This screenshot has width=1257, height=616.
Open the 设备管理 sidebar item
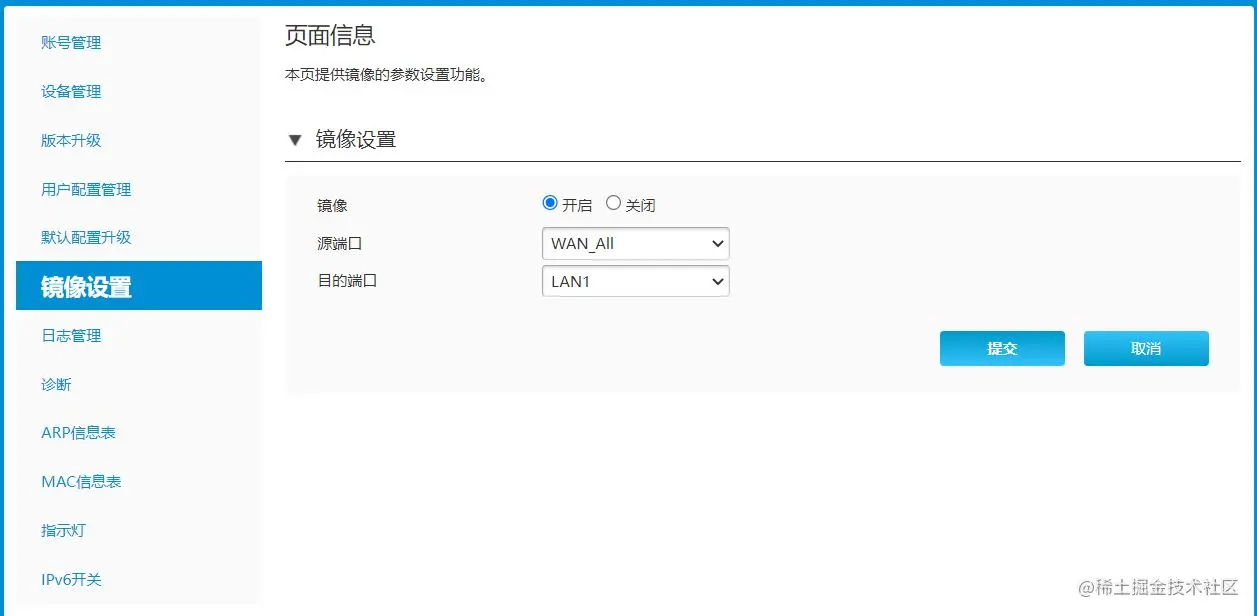(x=70, y=91)
